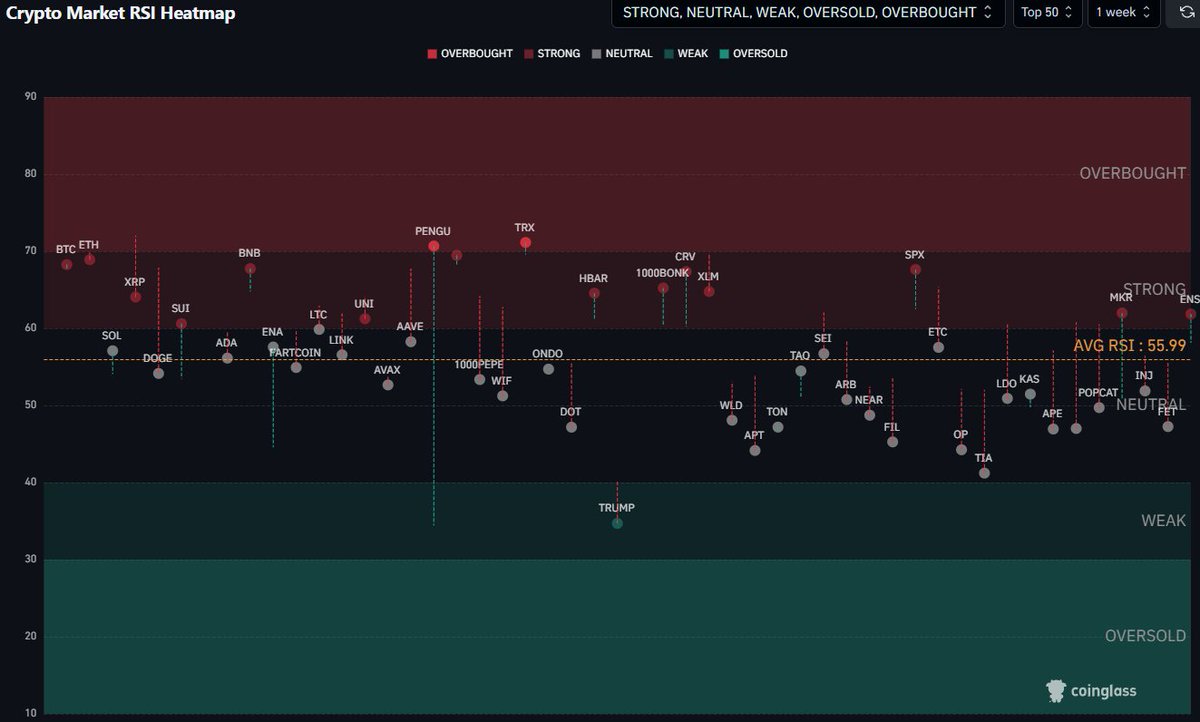Click the XRP data point

click(x=135, y=297)
